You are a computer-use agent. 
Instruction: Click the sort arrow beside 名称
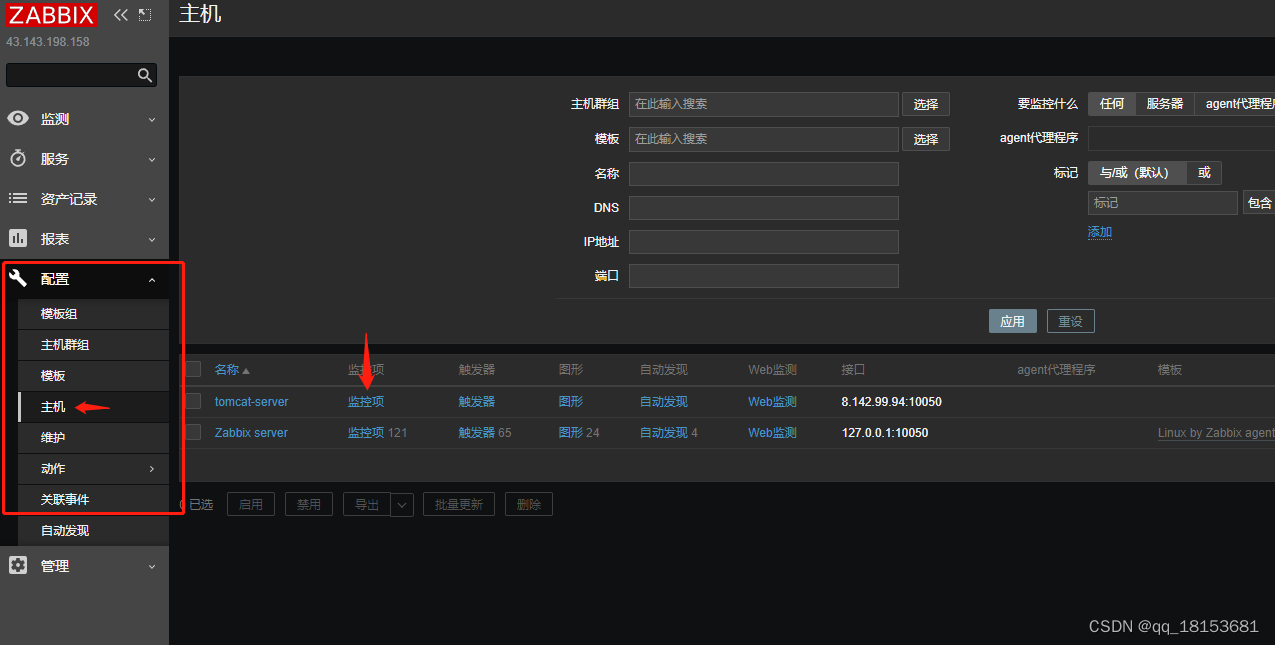point(246,370)
